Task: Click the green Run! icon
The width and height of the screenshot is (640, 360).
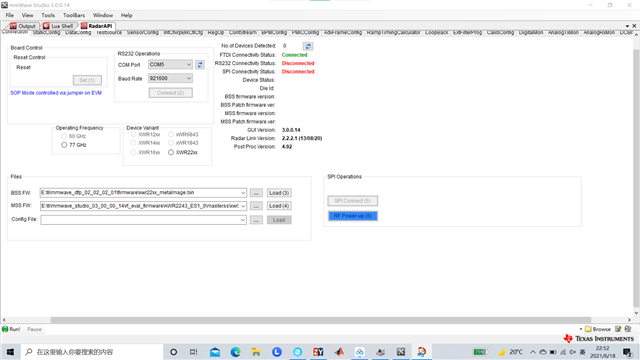Action: [x=5, y=329]
